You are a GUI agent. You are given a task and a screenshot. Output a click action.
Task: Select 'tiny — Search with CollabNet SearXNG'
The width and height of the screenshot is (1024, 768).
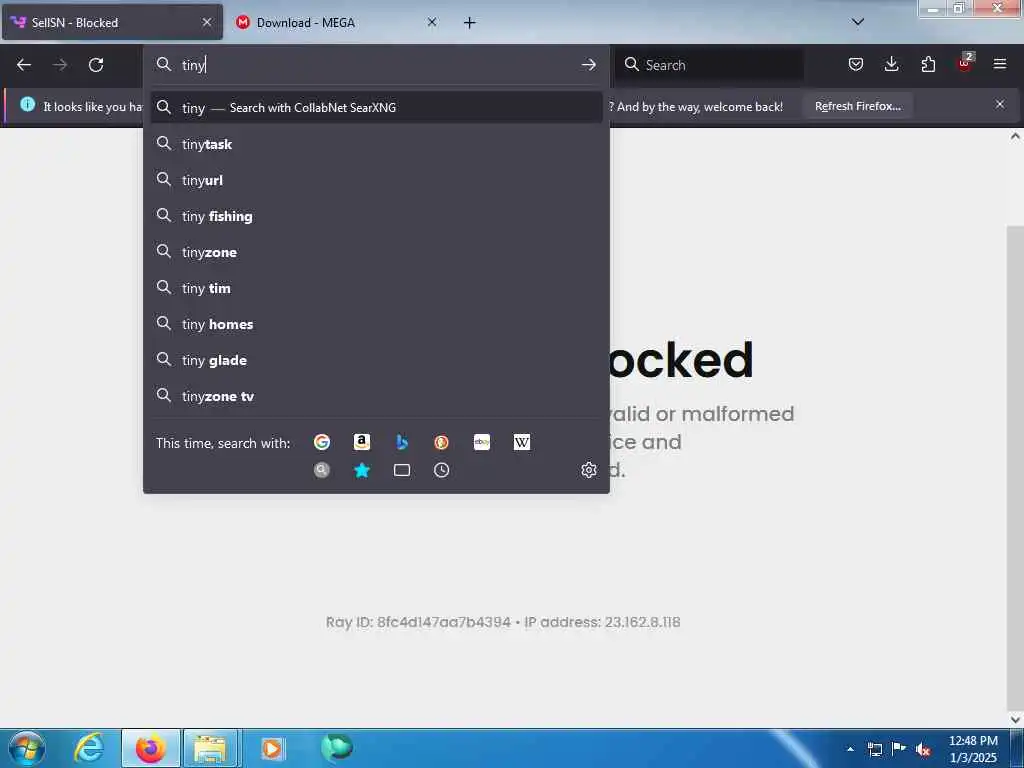coord(376,108)
